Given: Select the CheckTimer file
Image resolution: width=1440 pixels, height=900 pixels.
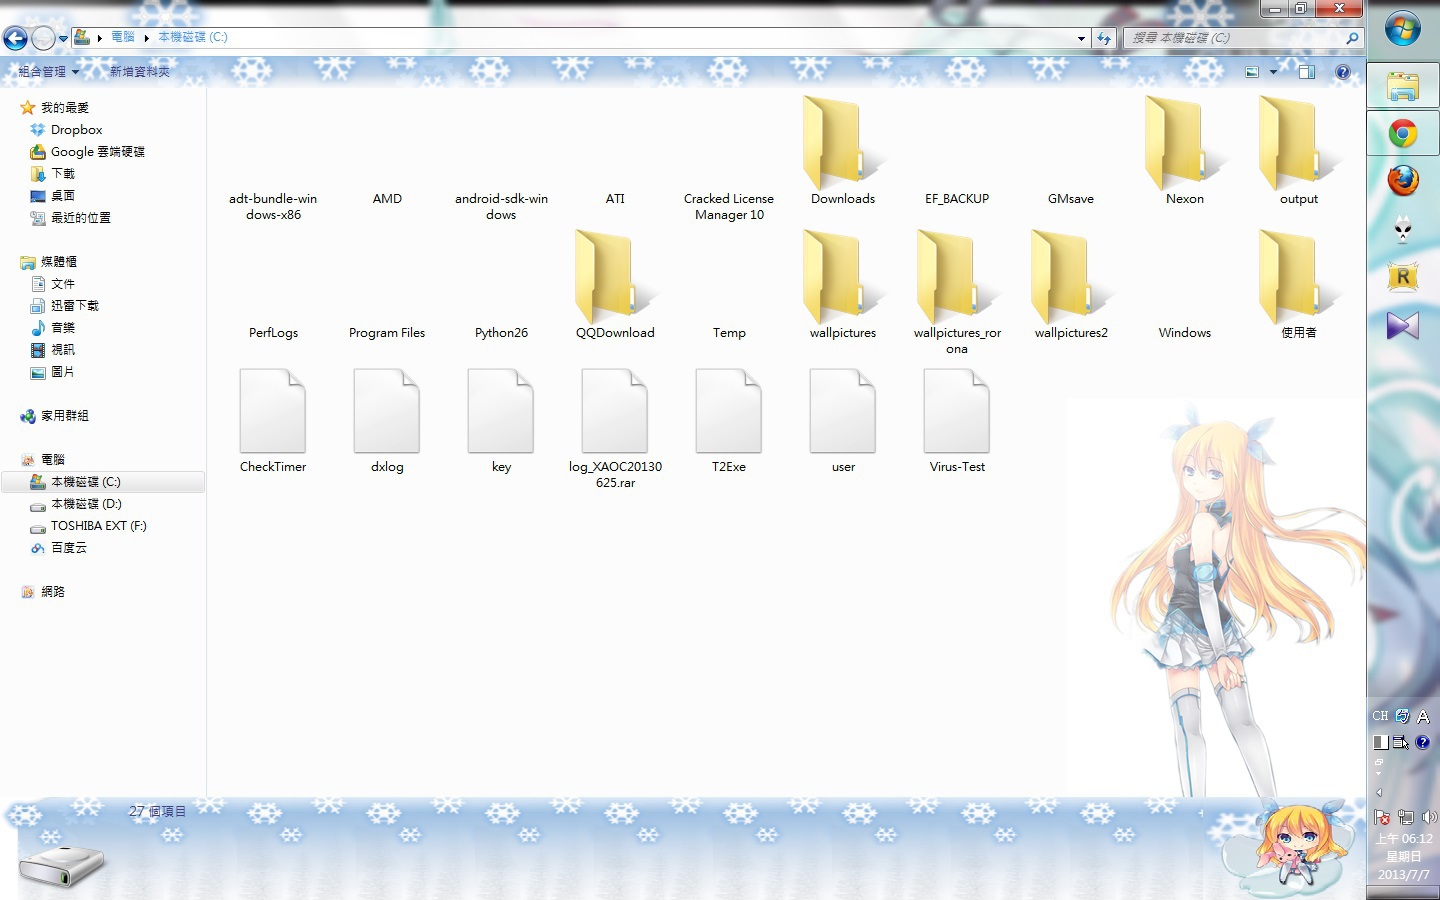Looking at the screenshot, I should 273,420.
